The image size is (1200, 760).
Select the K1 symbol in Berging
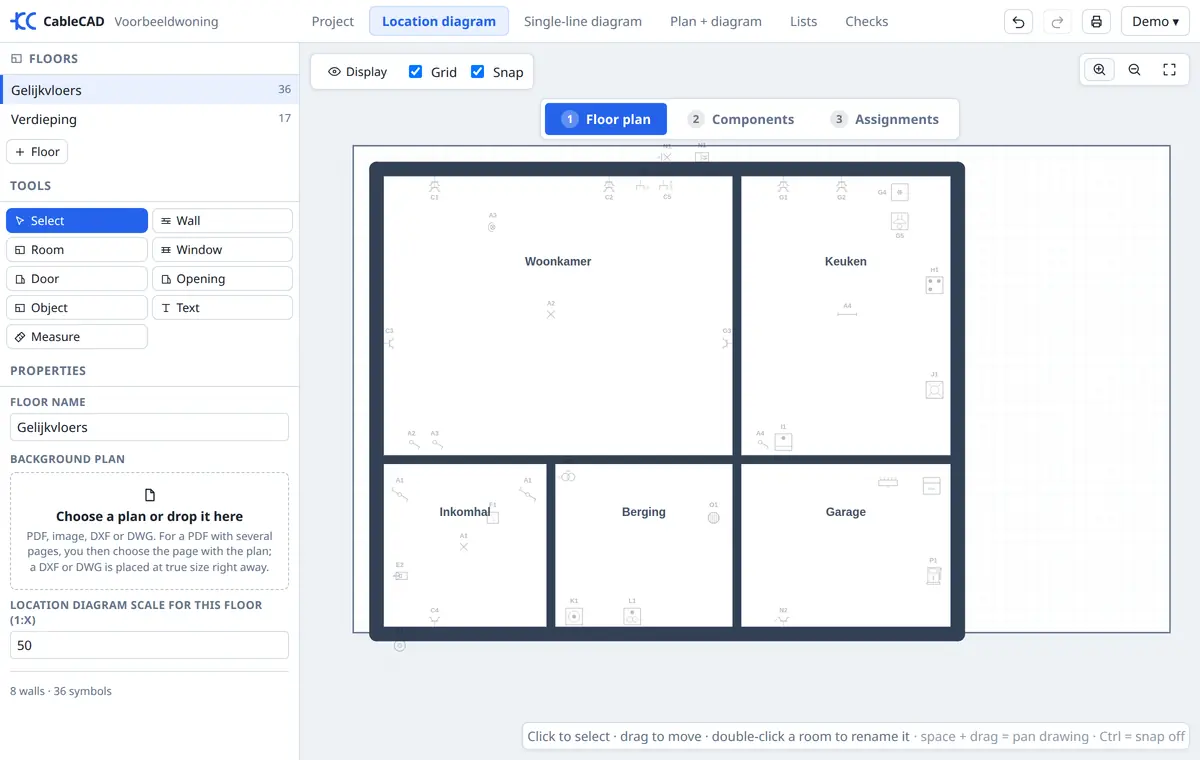[x=574, y=616]
